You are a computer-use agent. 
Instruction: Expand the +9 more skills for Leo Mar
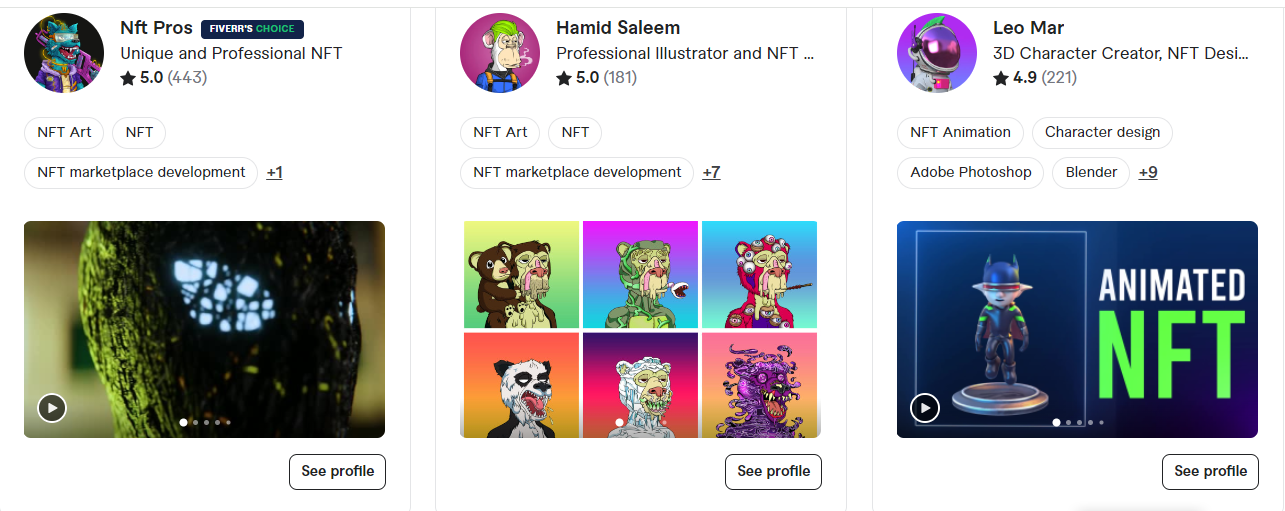(x=1148, y=172)
